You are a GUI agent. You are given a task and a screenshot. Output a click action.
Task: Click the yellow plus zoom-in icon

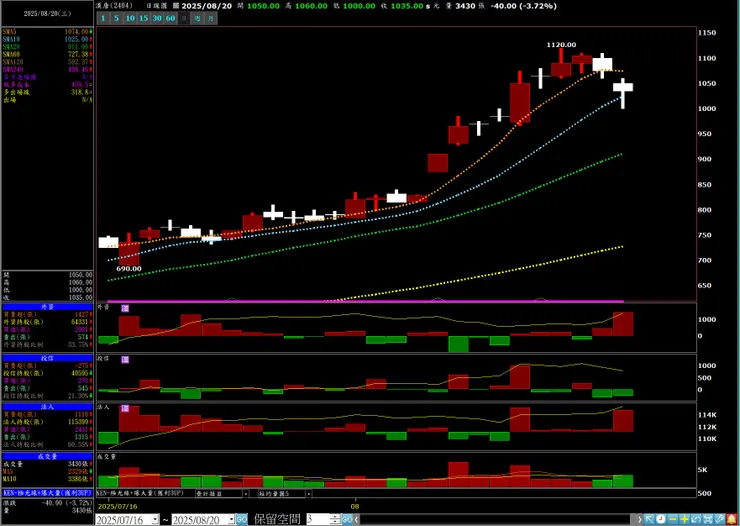coord(684,519)
